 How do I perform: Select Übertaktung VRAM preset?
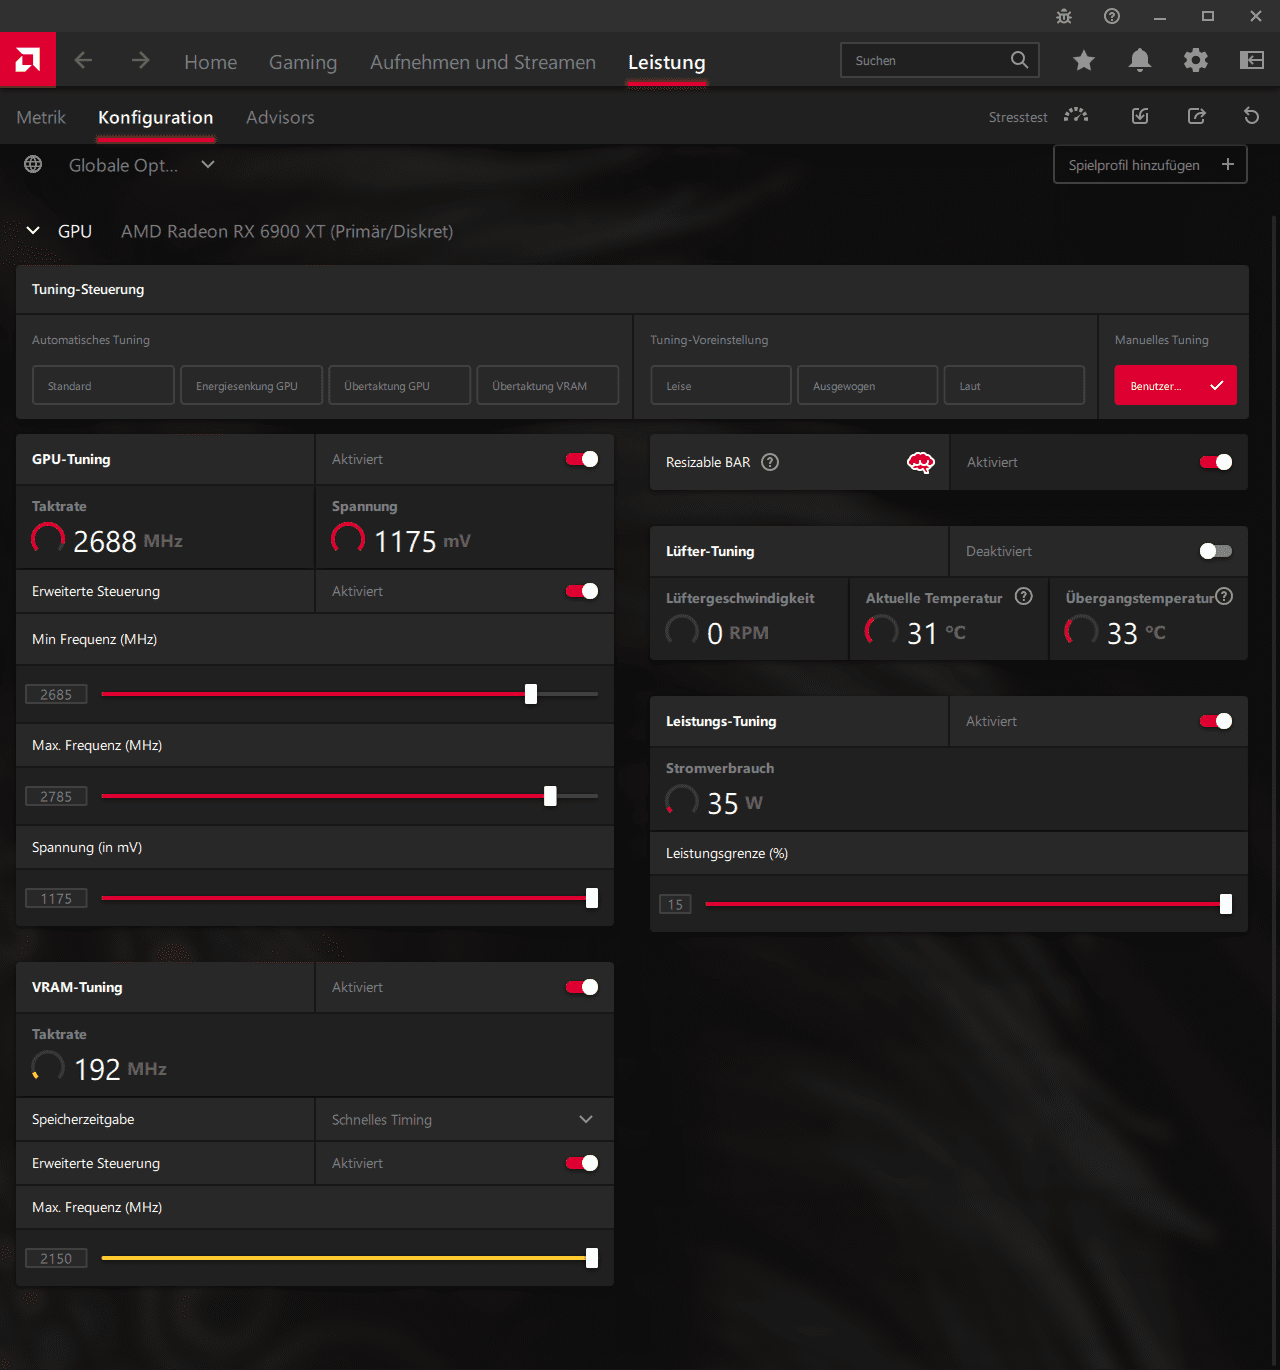pos(547,385)
